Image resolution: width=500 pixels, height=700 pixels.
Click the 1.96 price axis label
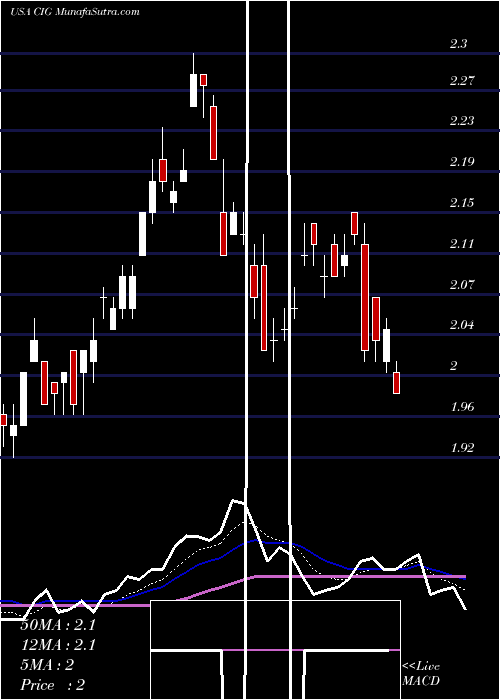click(x=462, y=407)
